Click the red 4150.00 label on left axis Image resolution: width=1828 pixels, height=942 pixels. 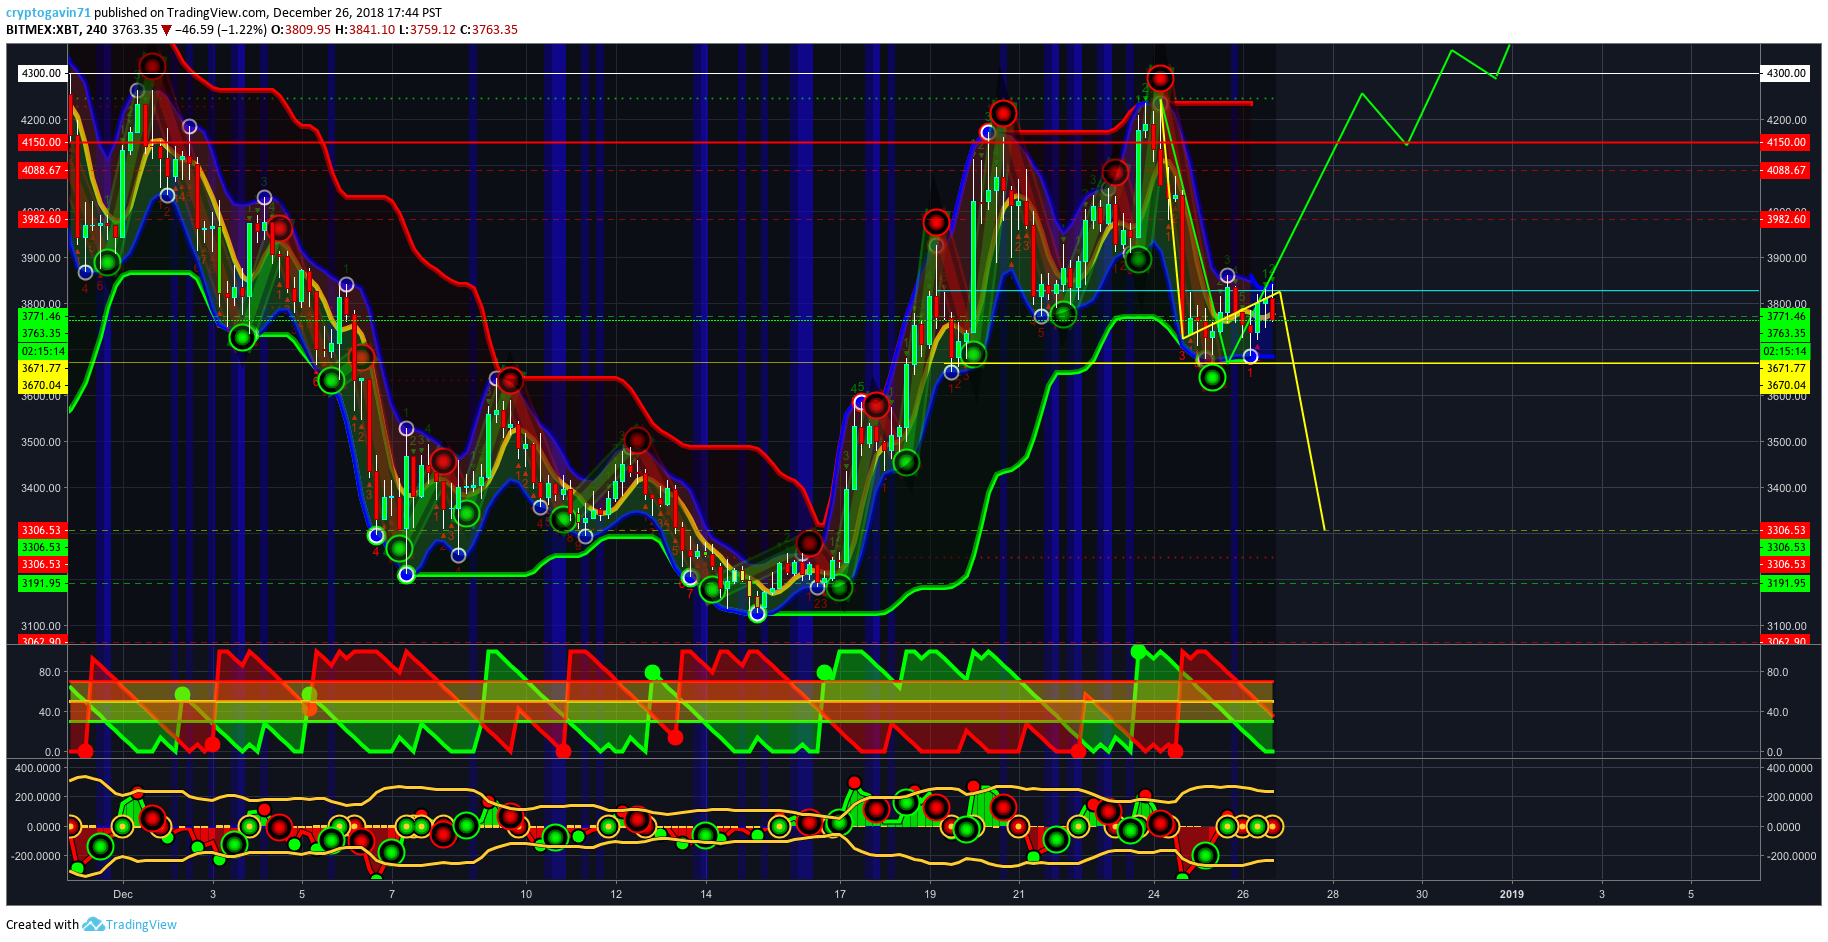(x=43, y=142)
